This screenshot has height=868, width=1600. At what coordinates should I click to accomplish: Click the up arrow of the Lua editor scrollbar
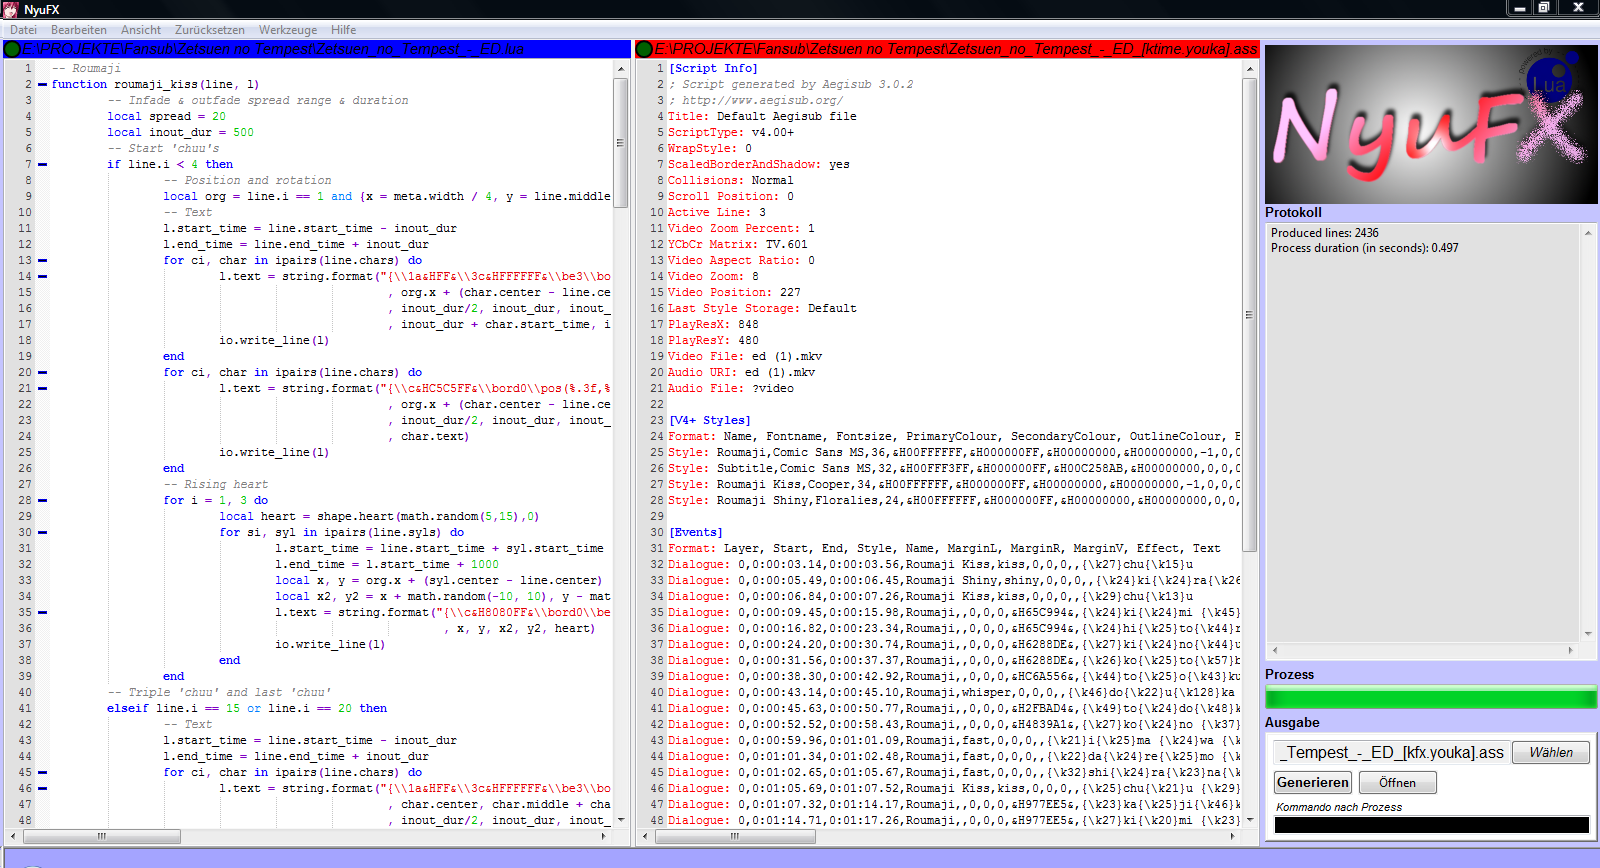pyautogui.click(x=621, y=68)
